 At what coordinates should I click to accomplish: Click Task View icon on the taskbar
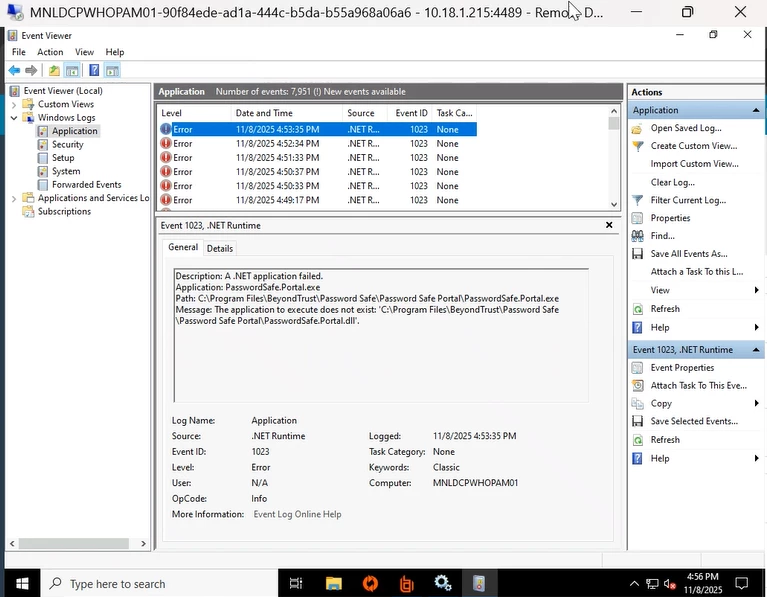pyautogui.click(x=296, y=583)
